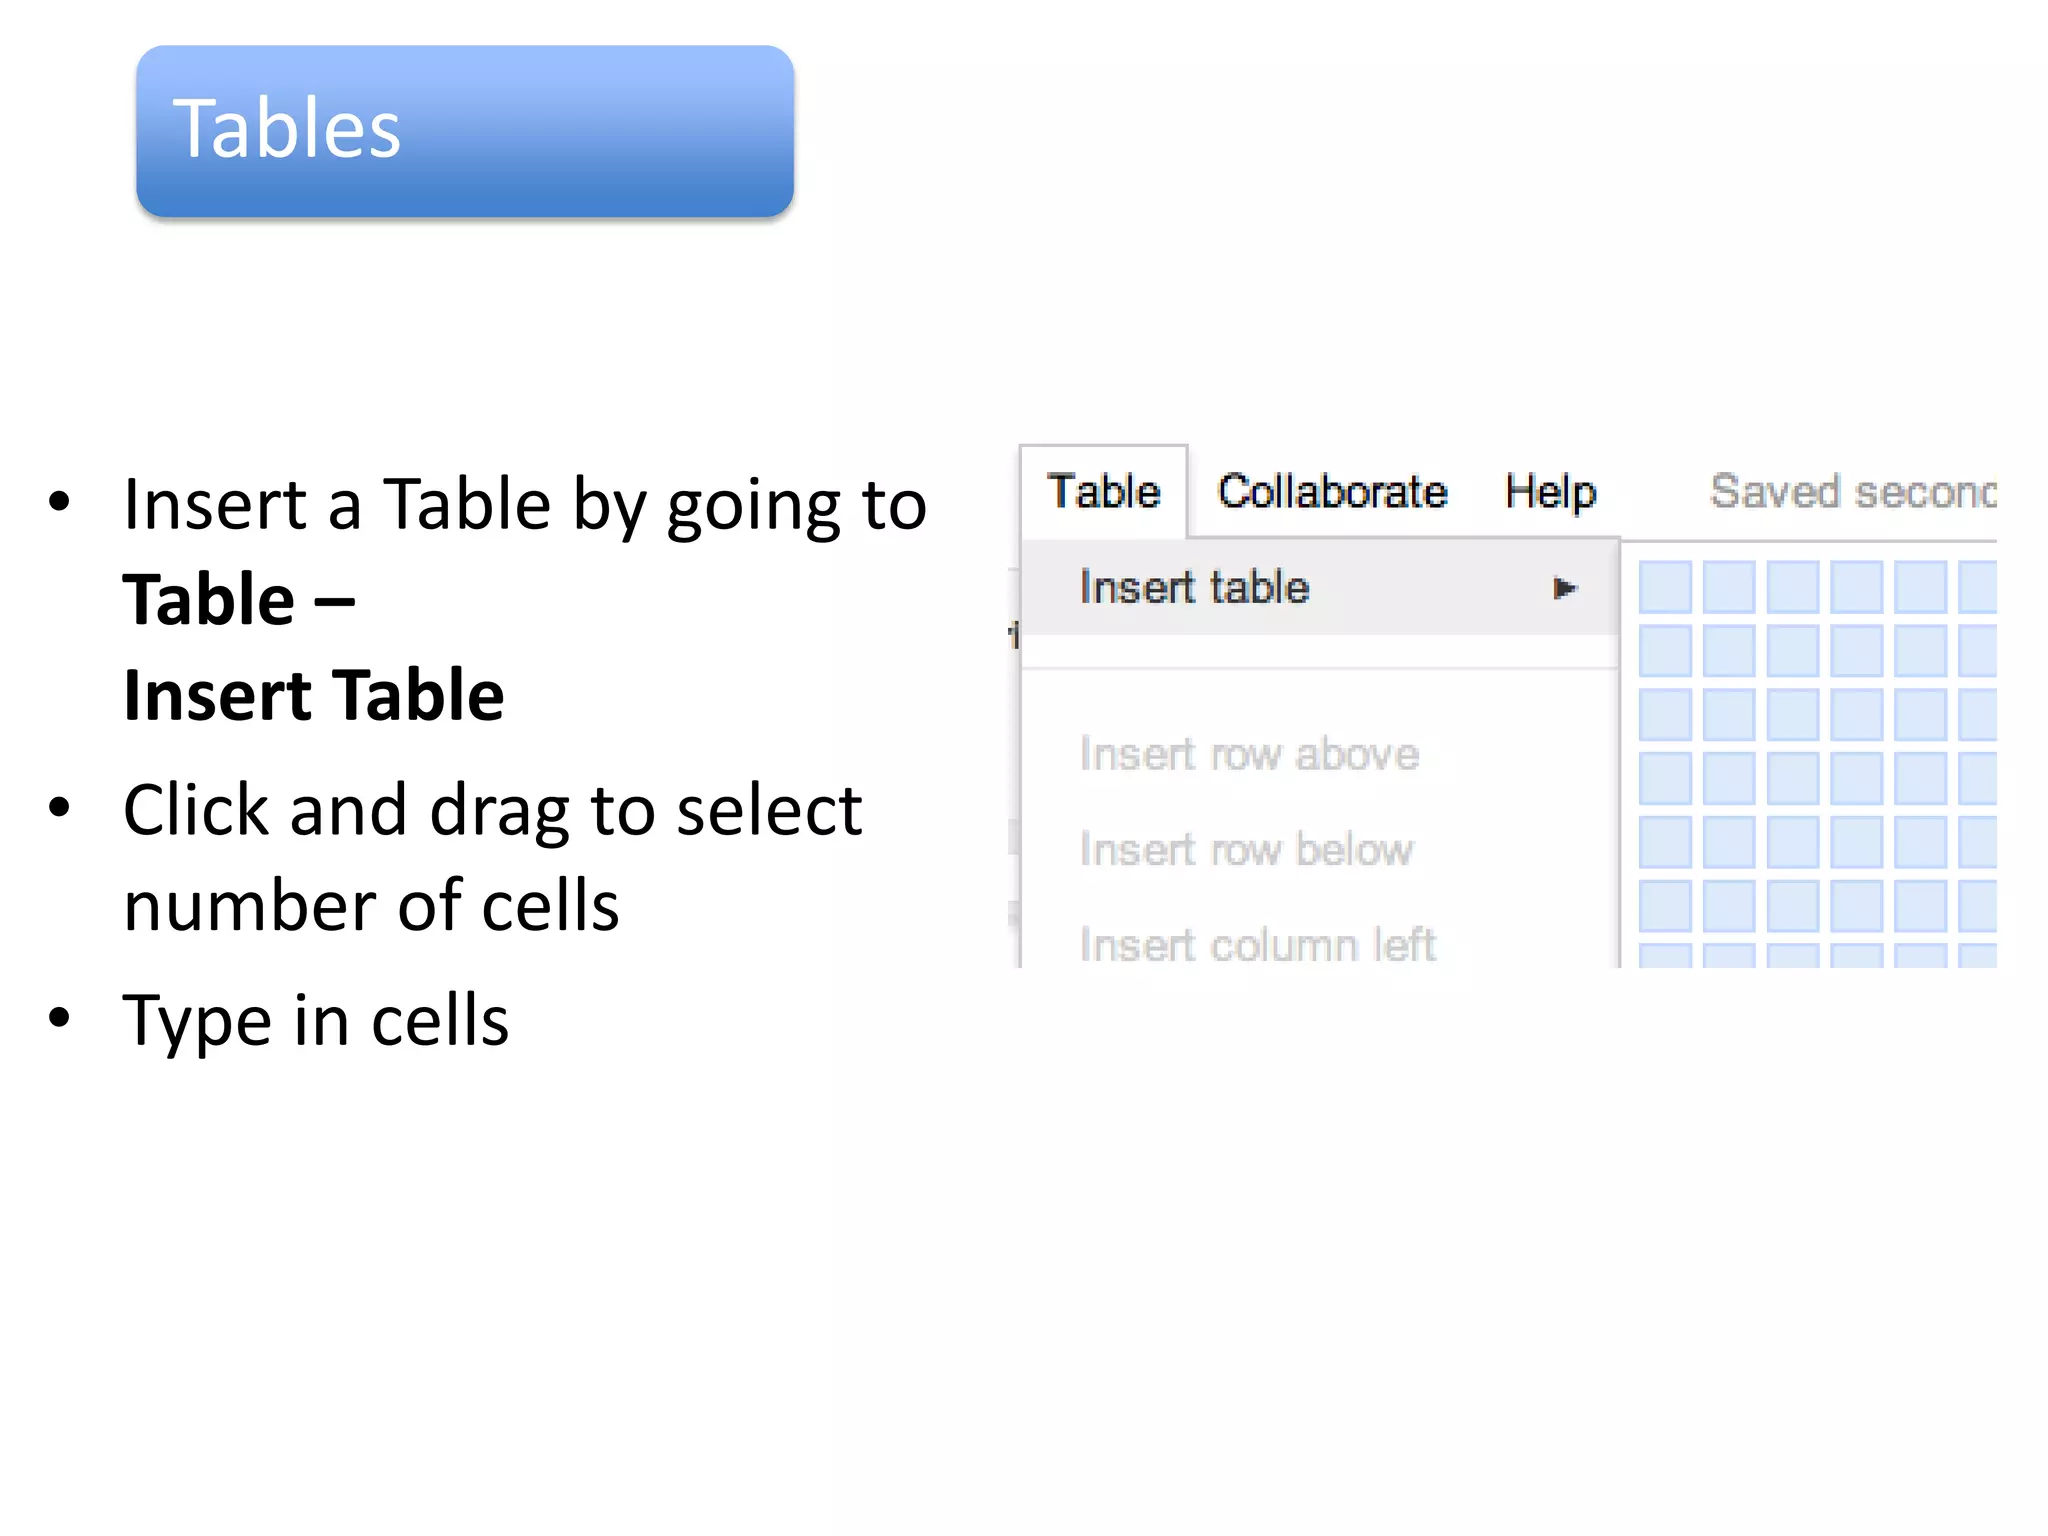The width and height of the screenshot is (2048, 1536).
Task: Select the Insert table menu entry
Action: (x=1195, y=587)
